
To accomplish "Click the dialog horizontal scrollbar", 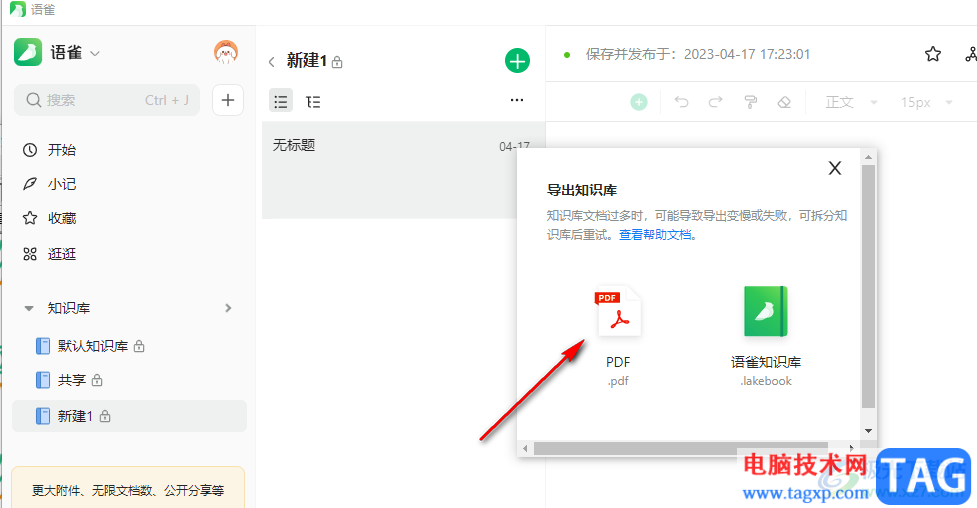I will [680, 448].
